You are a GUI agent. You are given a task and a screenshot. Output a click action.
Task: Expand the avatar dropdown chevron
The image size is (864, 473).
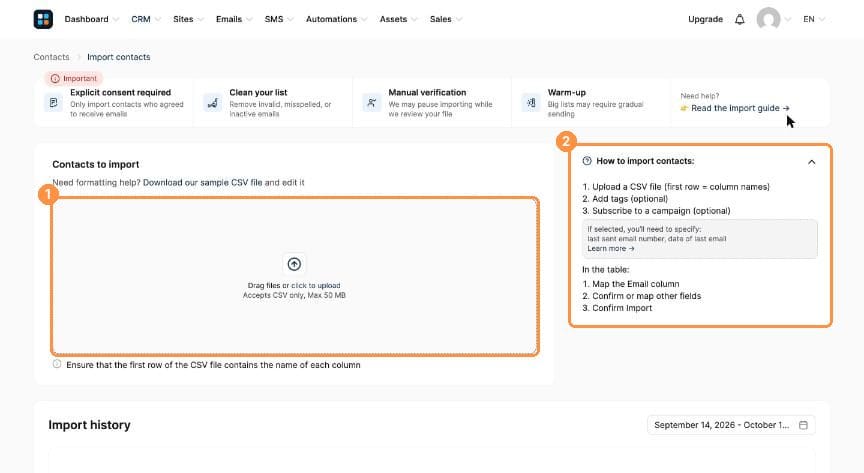[788, 19]
